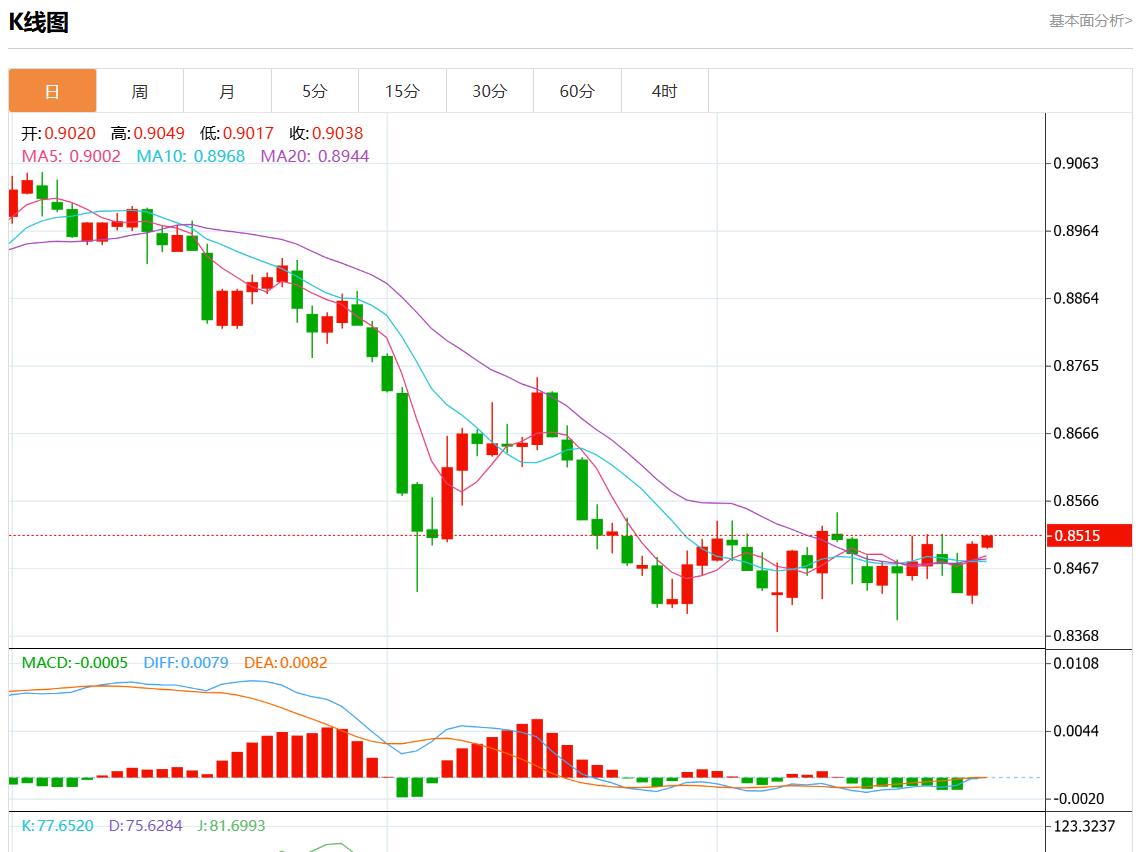
Task: Open the 60分 timeframe tab
Action: click(577, 91)
